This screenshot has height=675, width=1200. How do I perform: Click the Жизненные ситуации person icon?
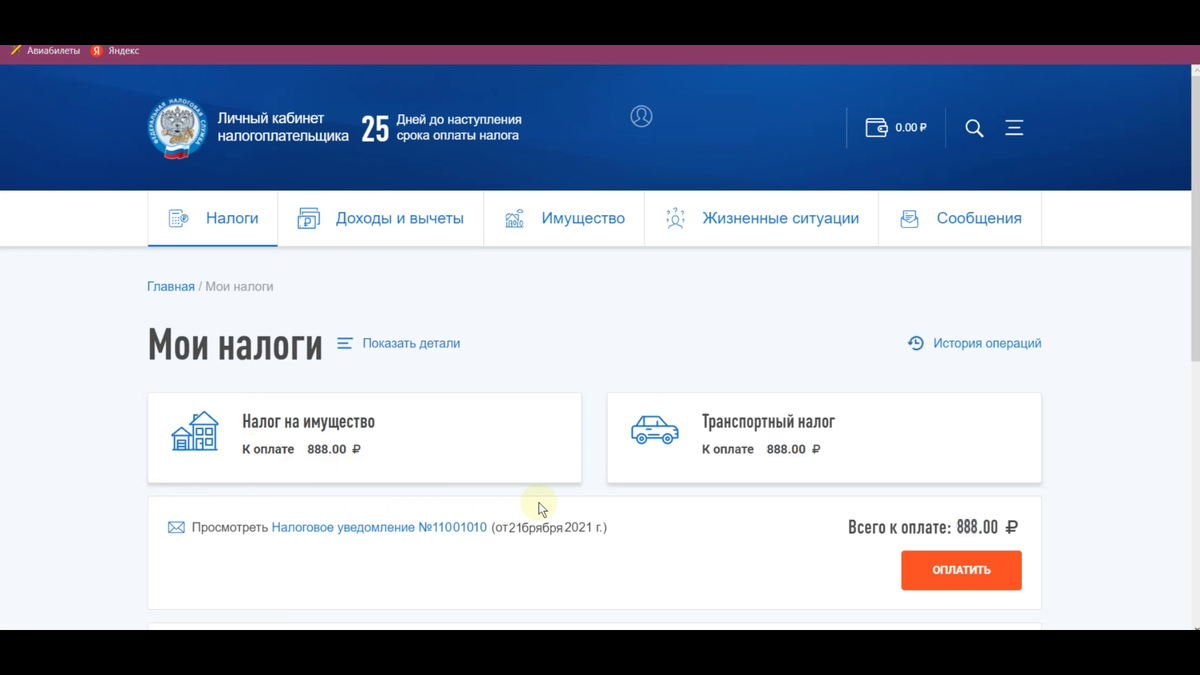coord(675,218)
